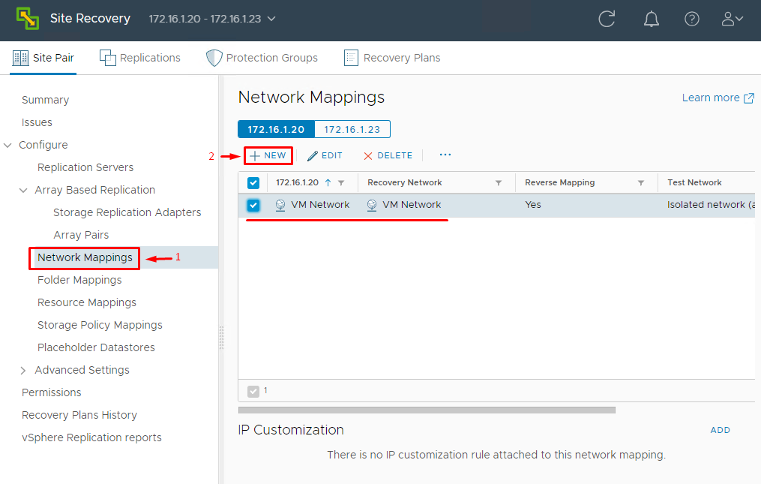Click the Recovery Network column header
The height and width of the screenshot is (484, 761).
(x=405, y=183)
